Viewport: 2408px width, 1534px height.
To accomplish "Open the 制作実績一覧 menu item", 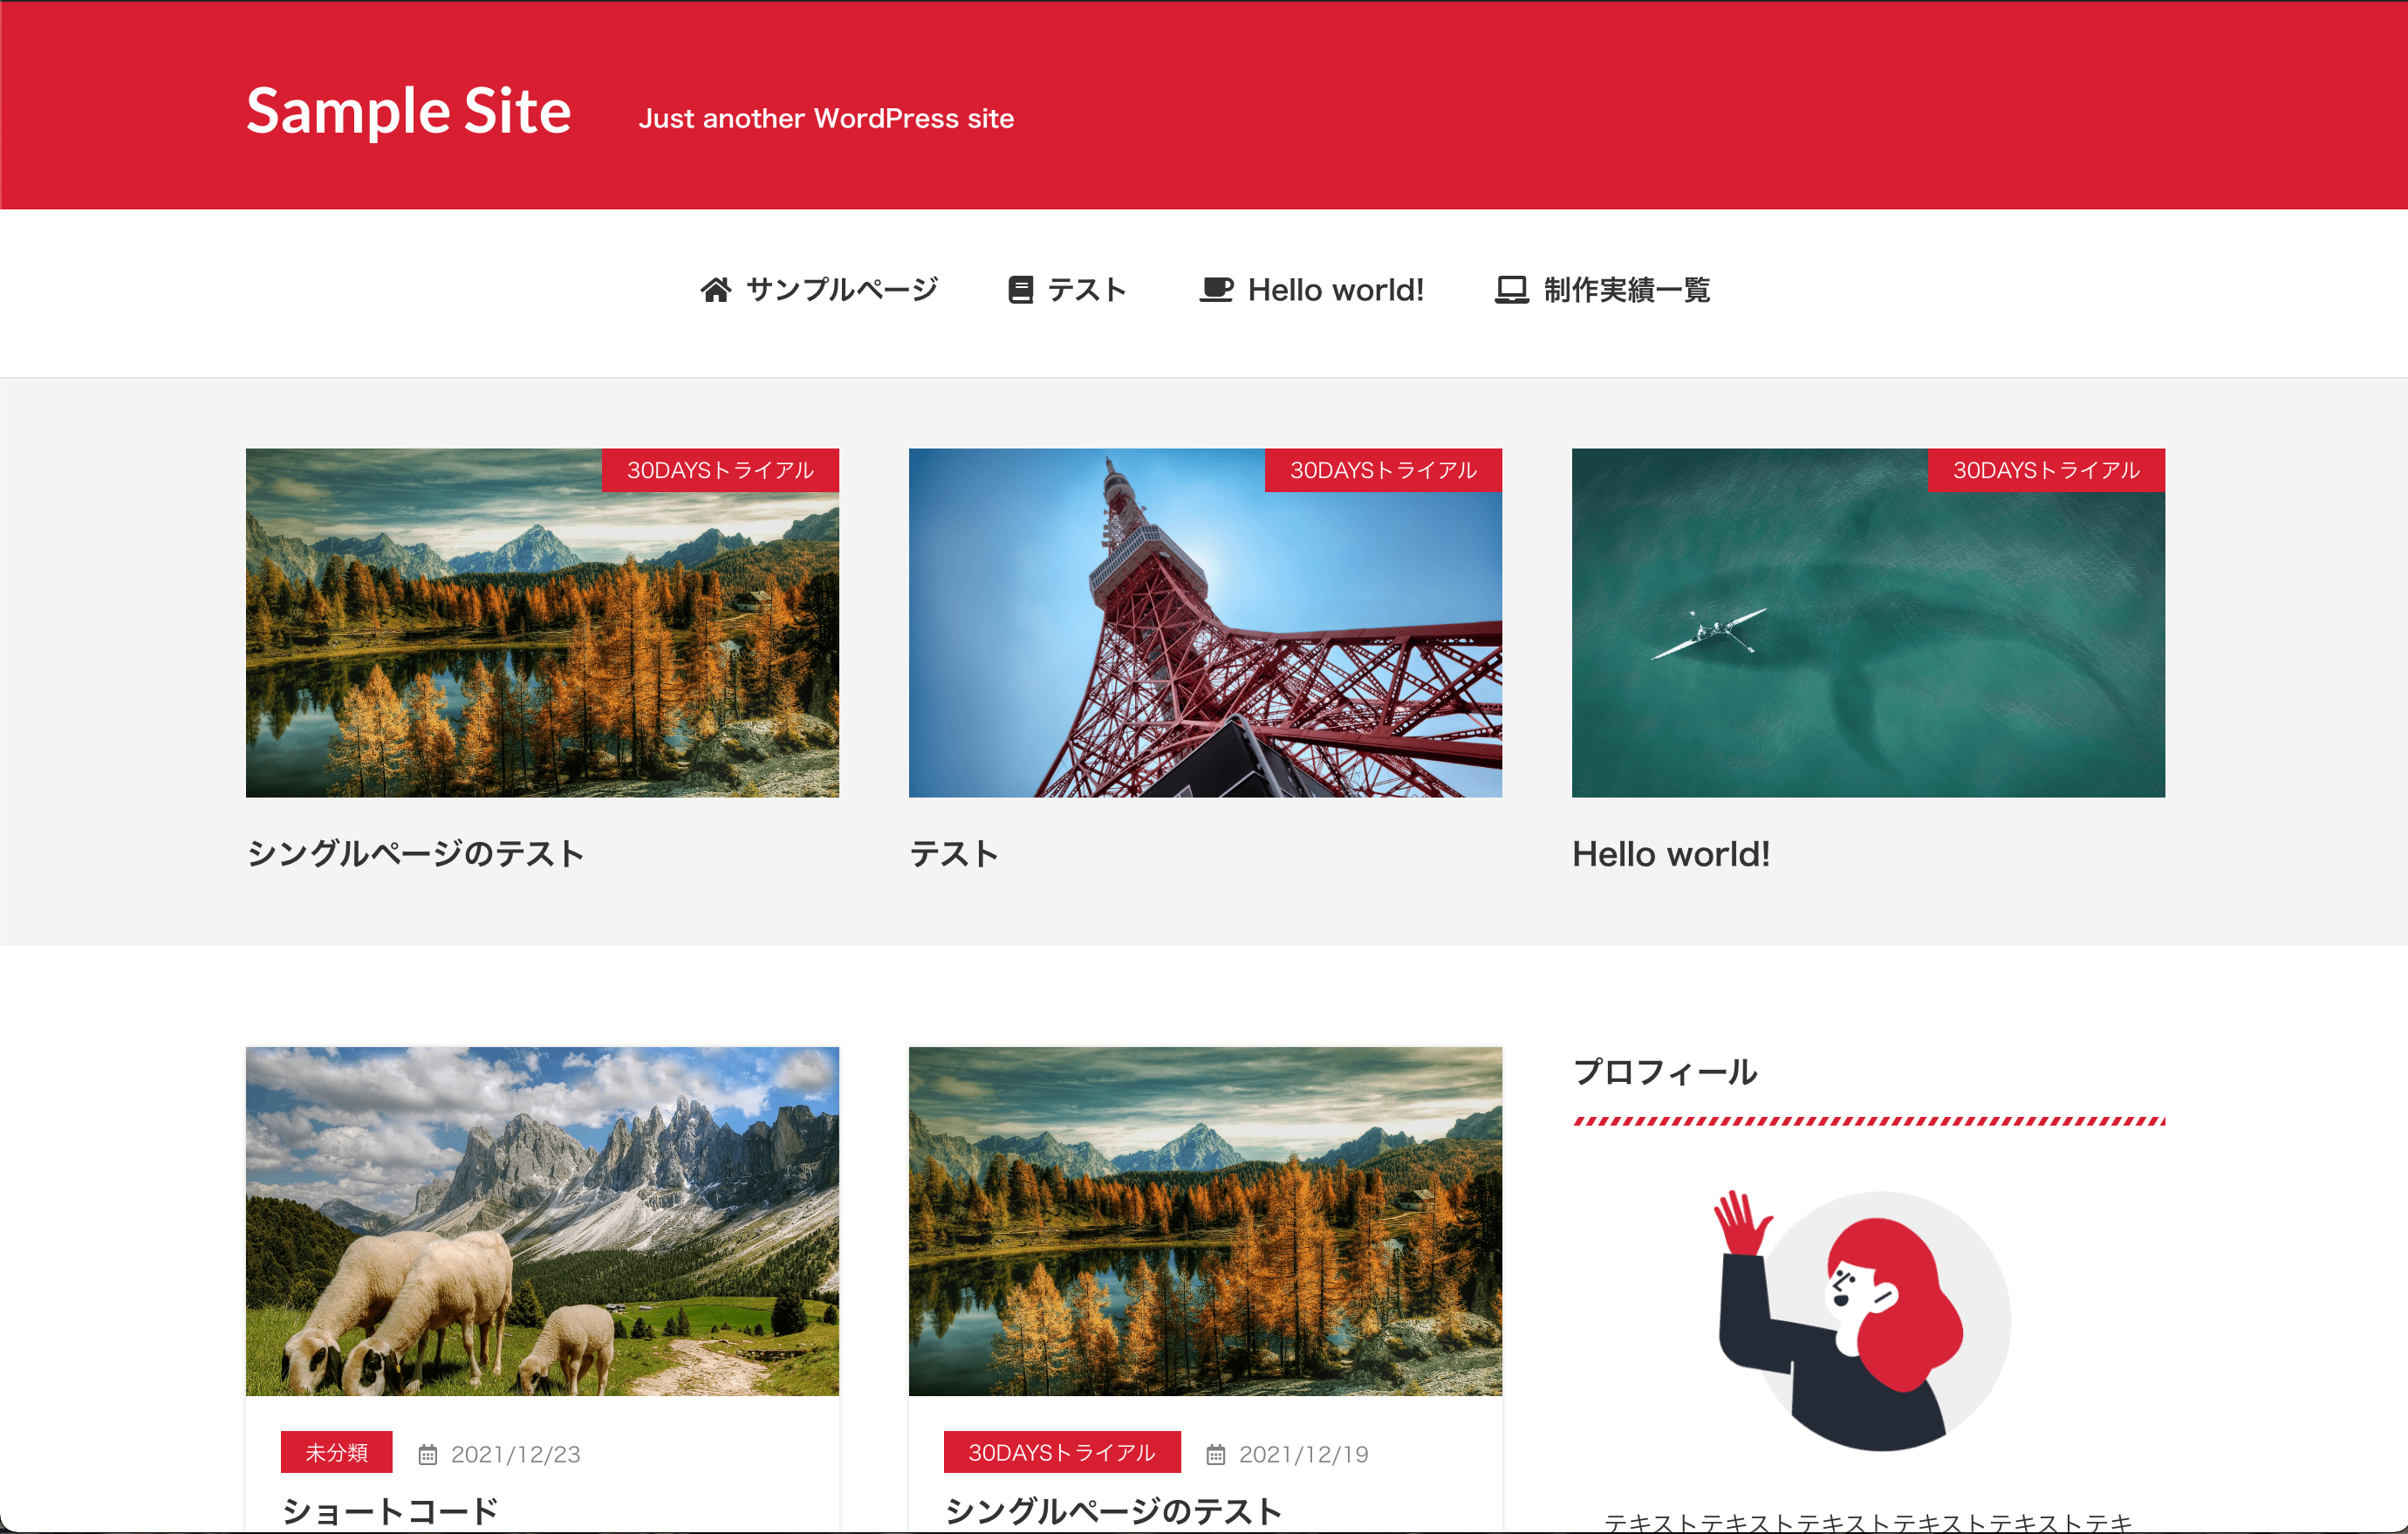I will pos(1626,290).
